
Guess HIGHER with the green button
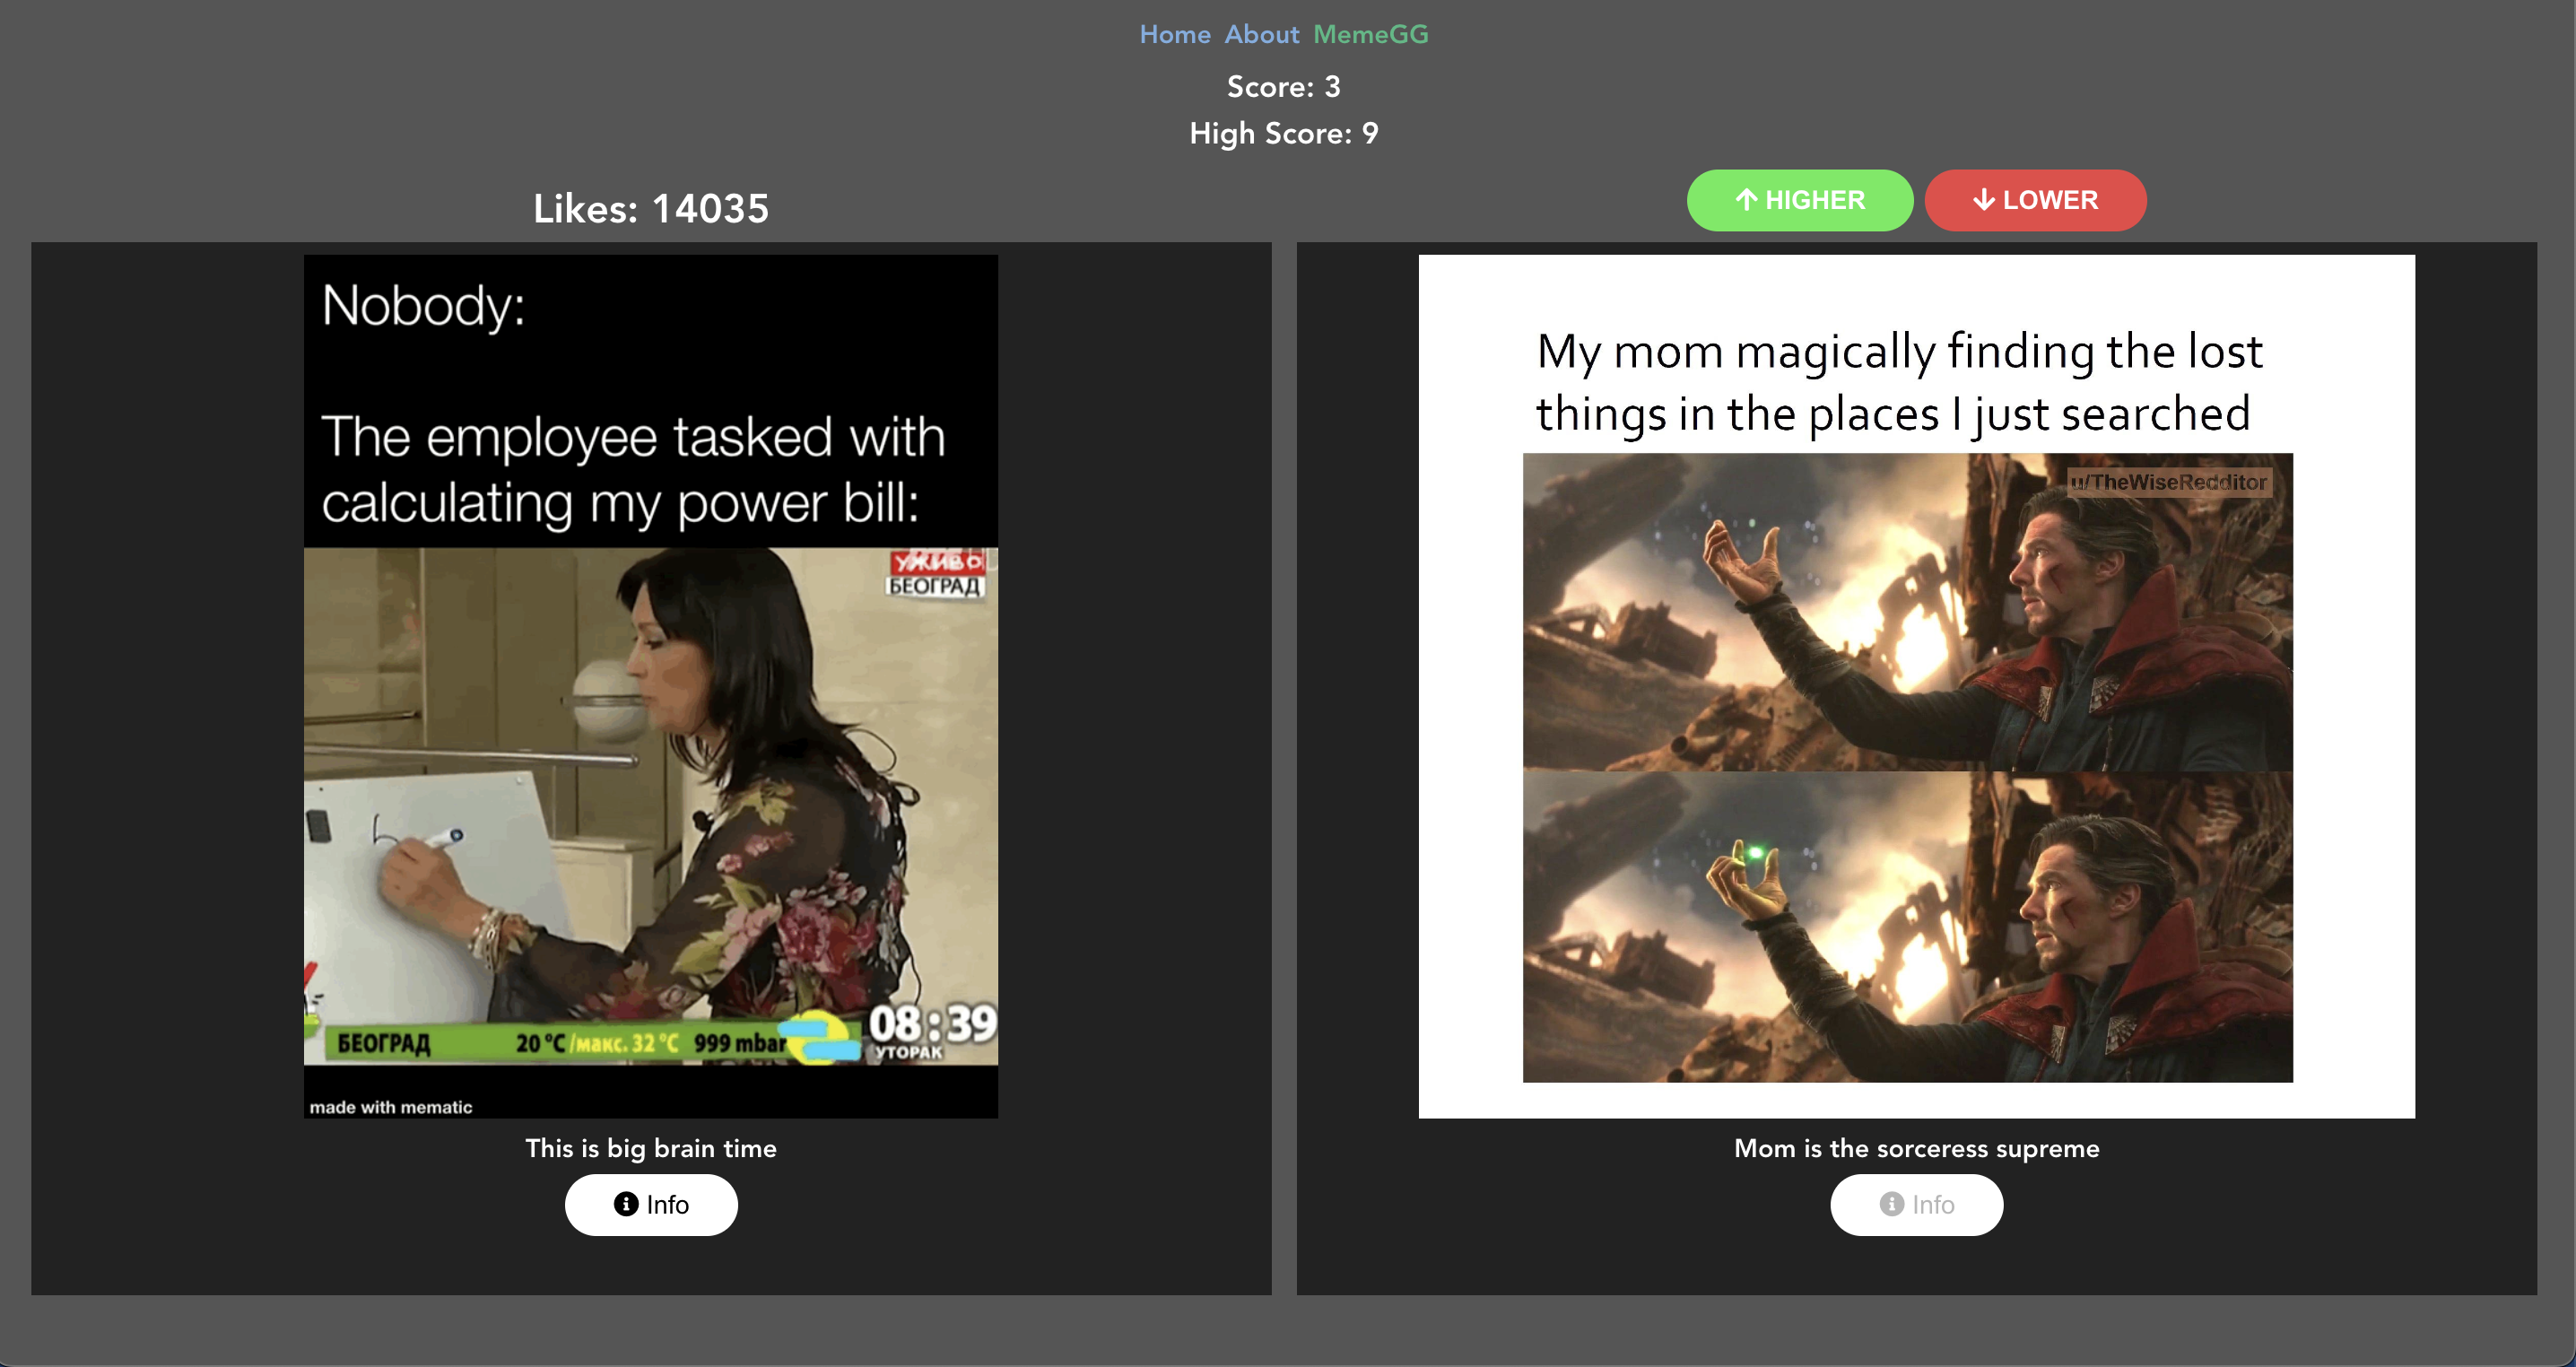1799,200
